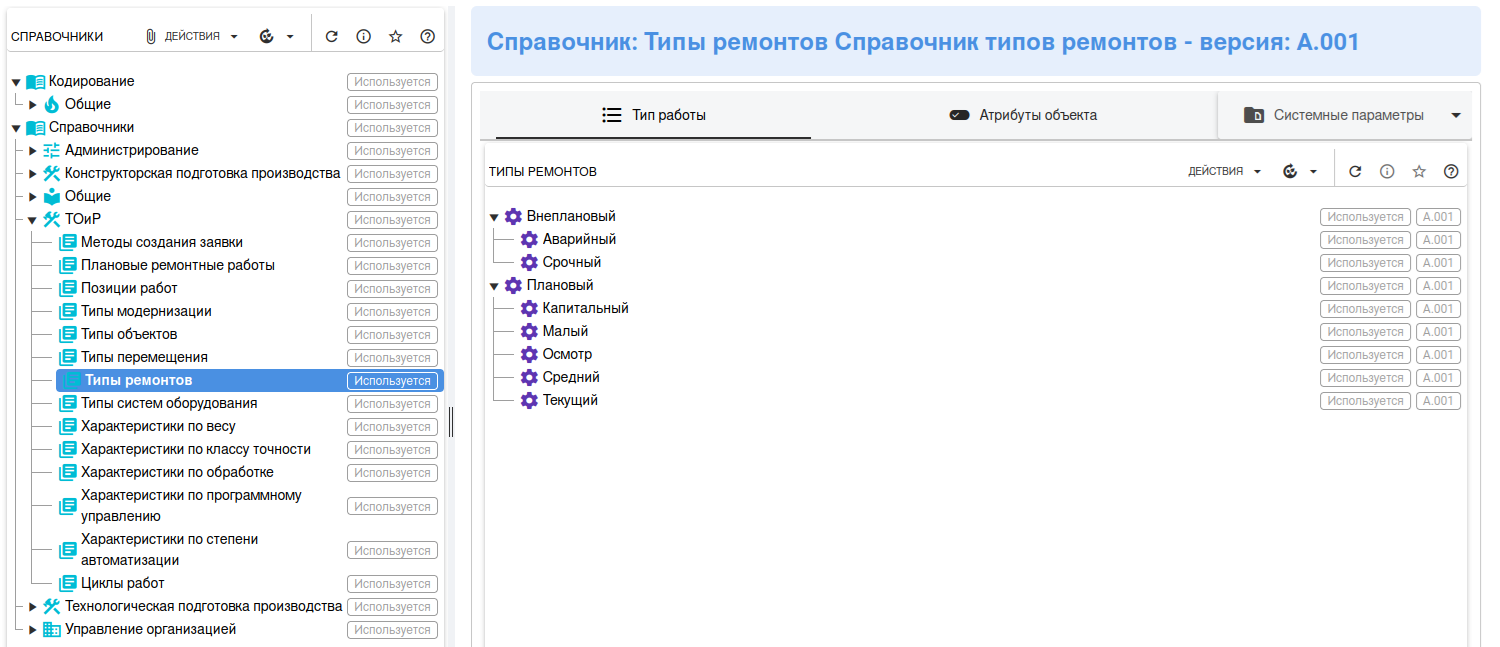
Task: Click the A.001 version badge for Внеплановый
Action: coord(1438,217)
